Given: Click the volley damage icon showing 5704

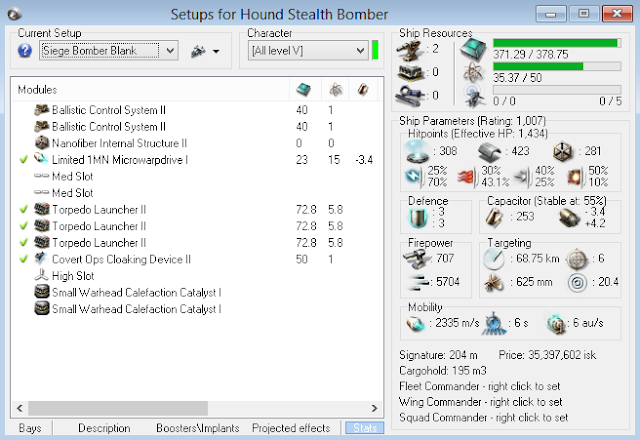Looking at the screenshot, I should [x=417, y=282].
